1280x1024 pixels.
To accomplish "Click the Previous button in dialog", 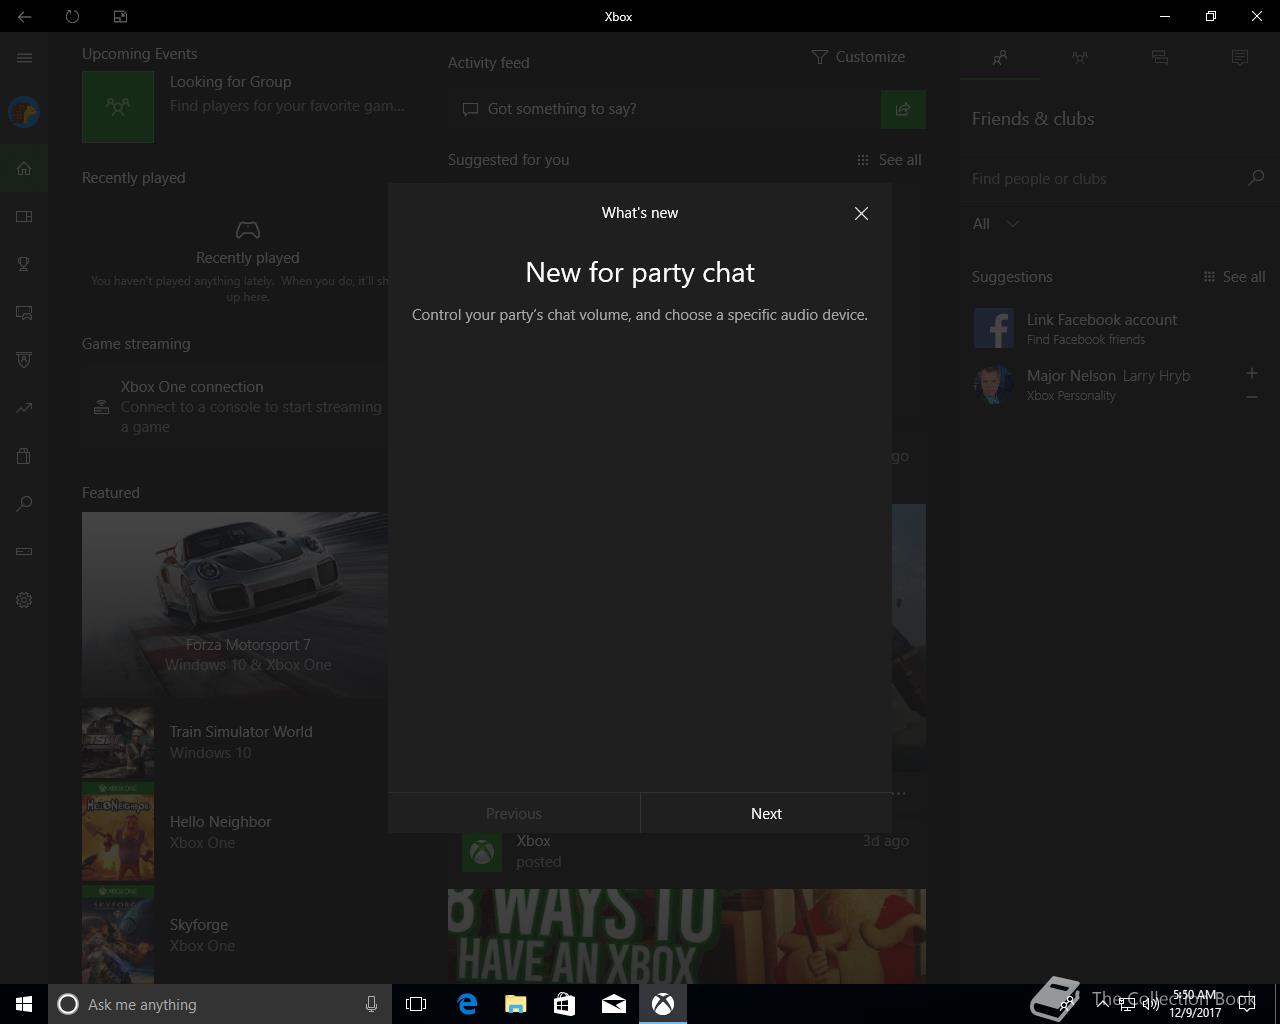I will tap(513, 813).
